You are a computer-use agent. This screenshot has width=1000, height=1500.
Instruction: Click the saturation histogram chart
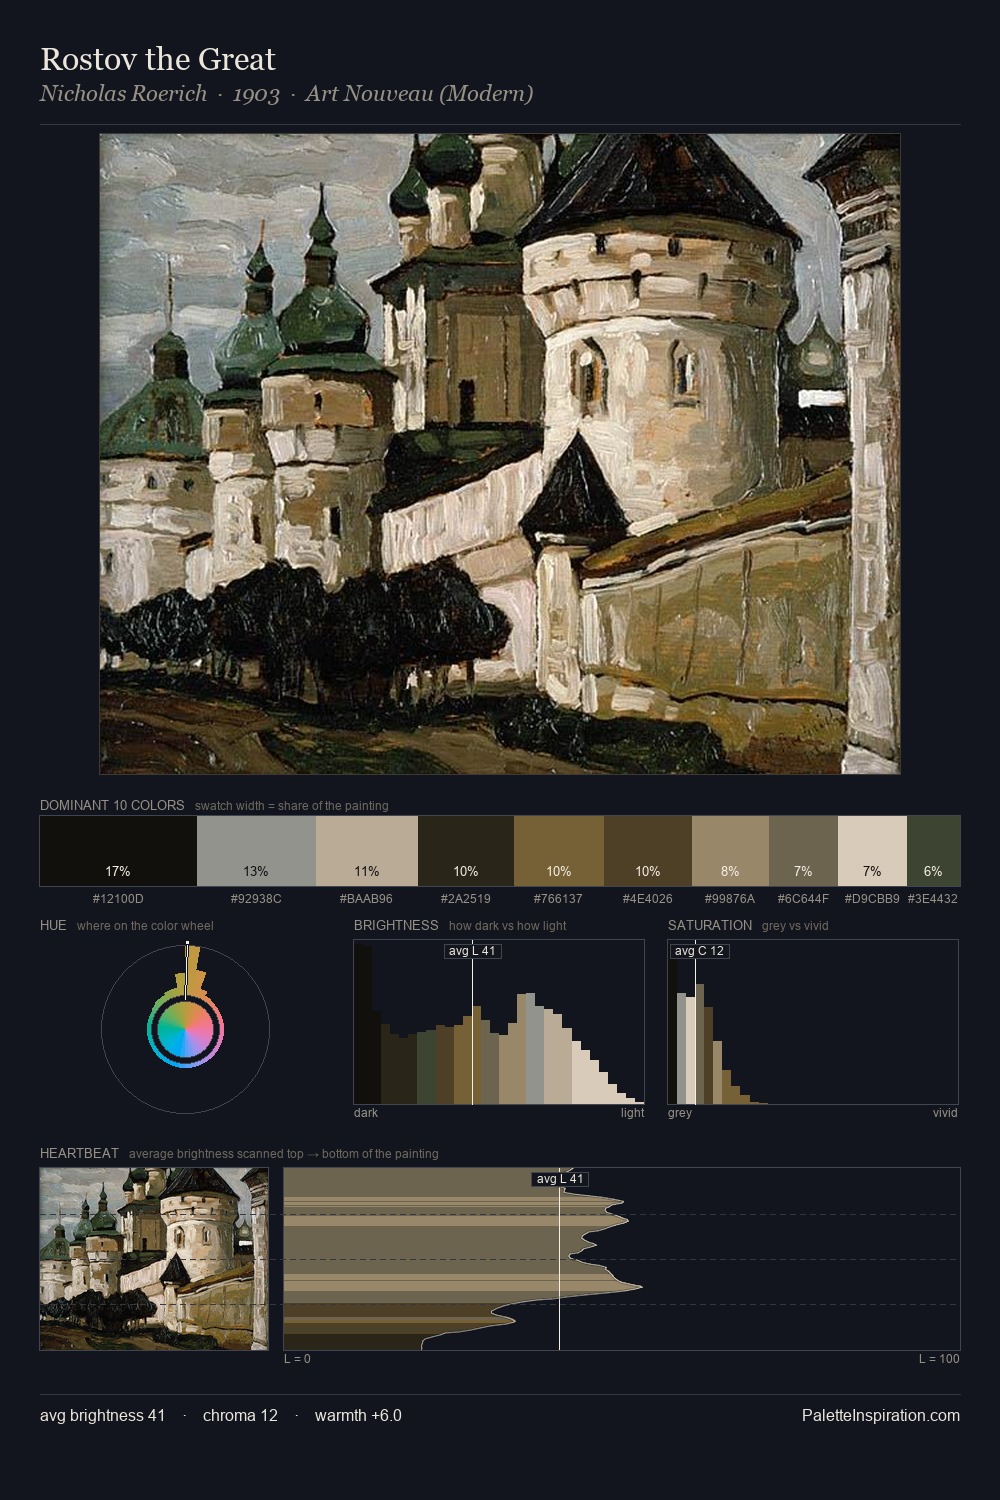(x=813, y=1022)
